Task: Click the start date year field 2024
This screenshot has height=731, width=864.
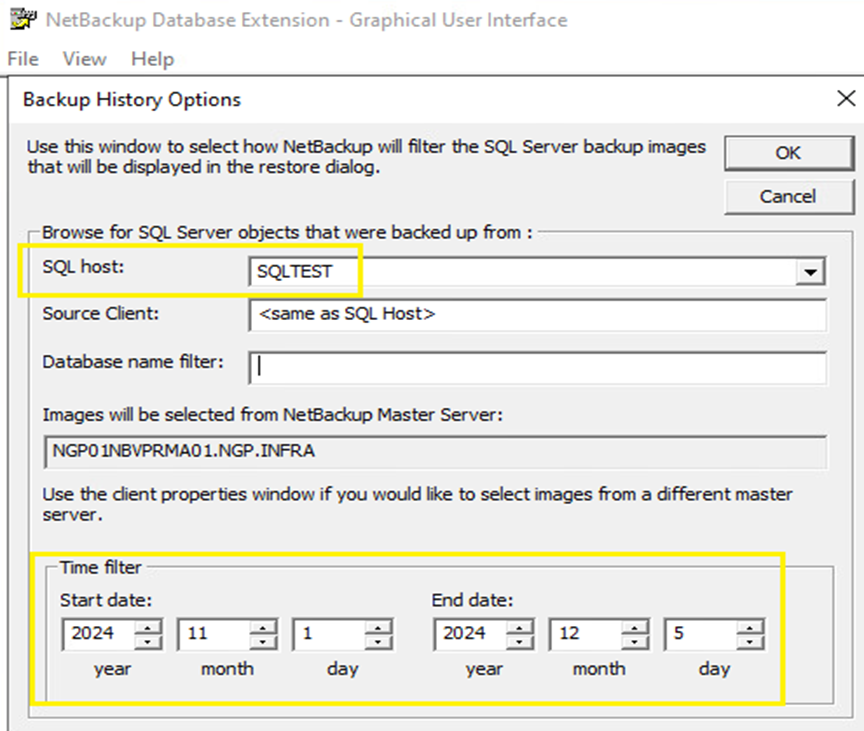Action: 98,633
